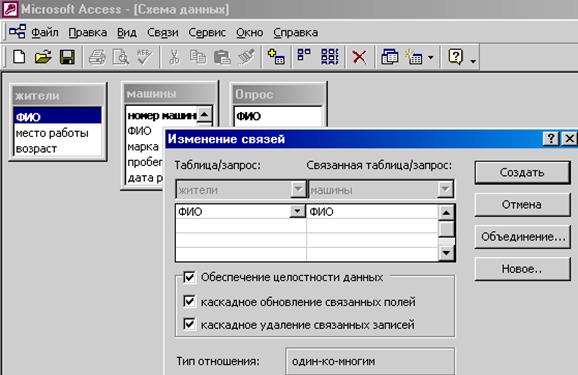
Task: Open Print Preview from the toolbar
Action: pyautogui.click(x=121, y=57)
